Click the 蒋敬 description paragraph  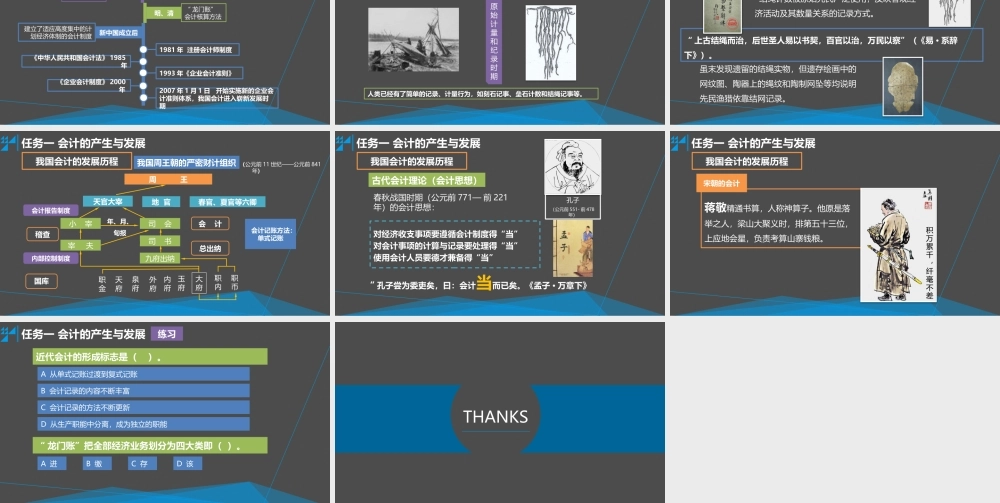(x=777, y=223)
